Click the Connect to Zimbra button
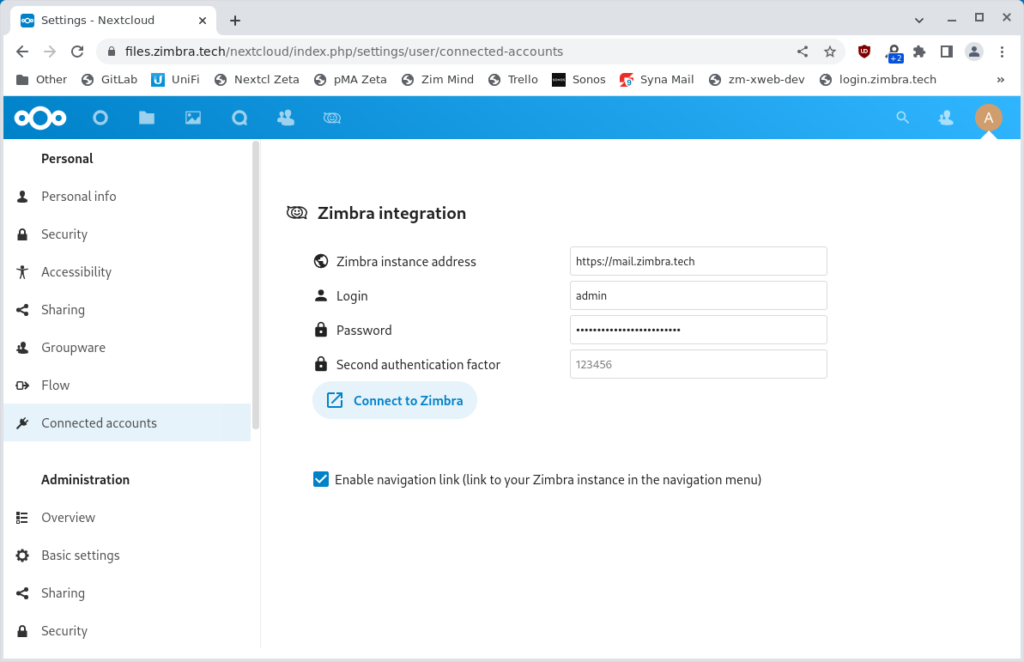The height and width of the screenshot is (662, 1024). pyautogui.click(x=394, y=400)
